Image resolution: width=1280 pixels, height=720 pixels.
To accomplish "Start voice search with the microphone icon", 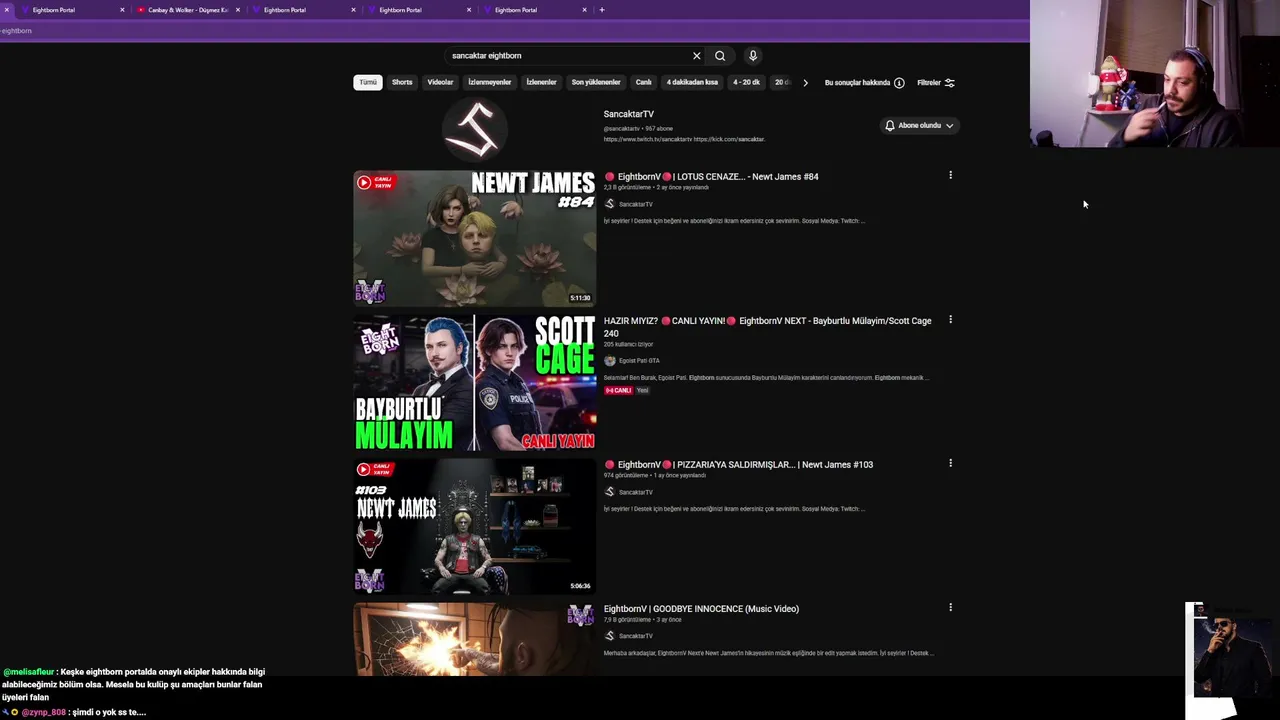I will click(753, 56).
